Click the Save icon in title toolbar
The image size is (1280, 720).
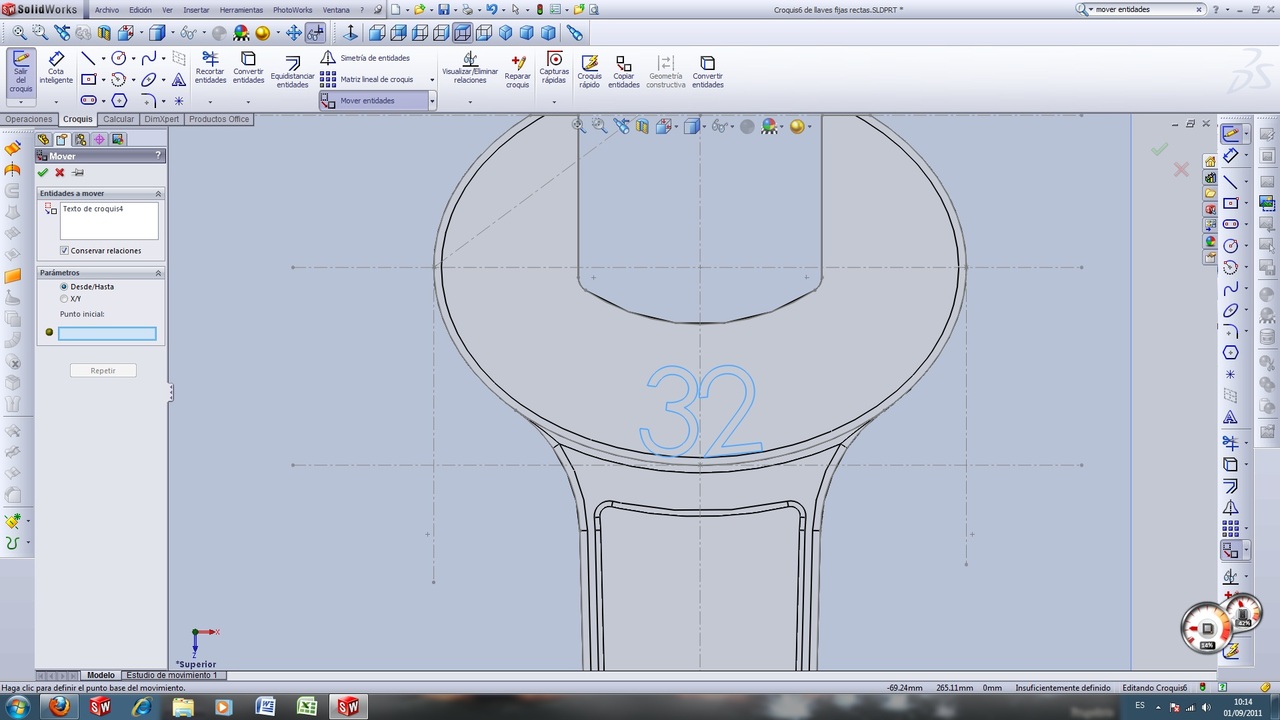coord(443,9)
